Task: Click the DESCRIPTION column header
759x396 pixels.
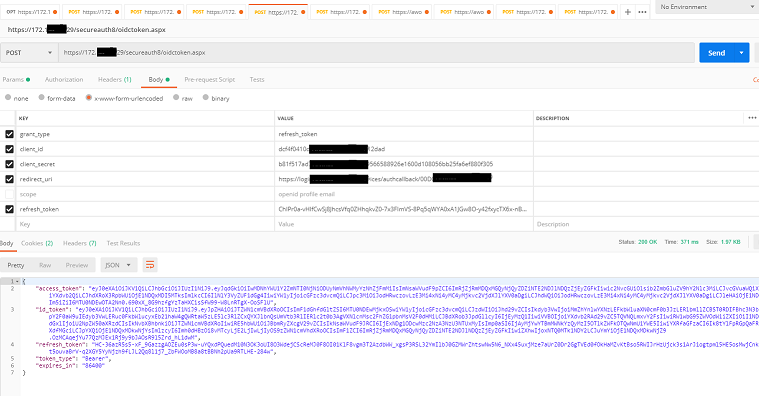Action: (552, 118)
